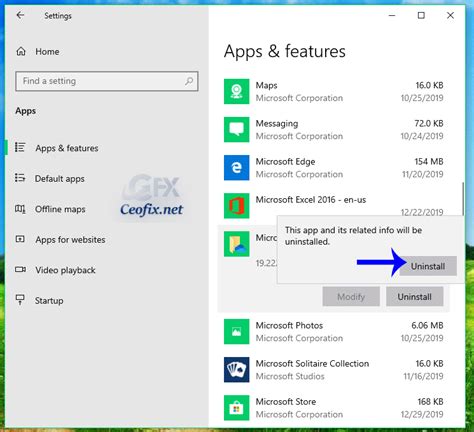Viewport: 474px width, 432px height.
Task: Select the Video playback camera icon
Action: tap(20, 269)
